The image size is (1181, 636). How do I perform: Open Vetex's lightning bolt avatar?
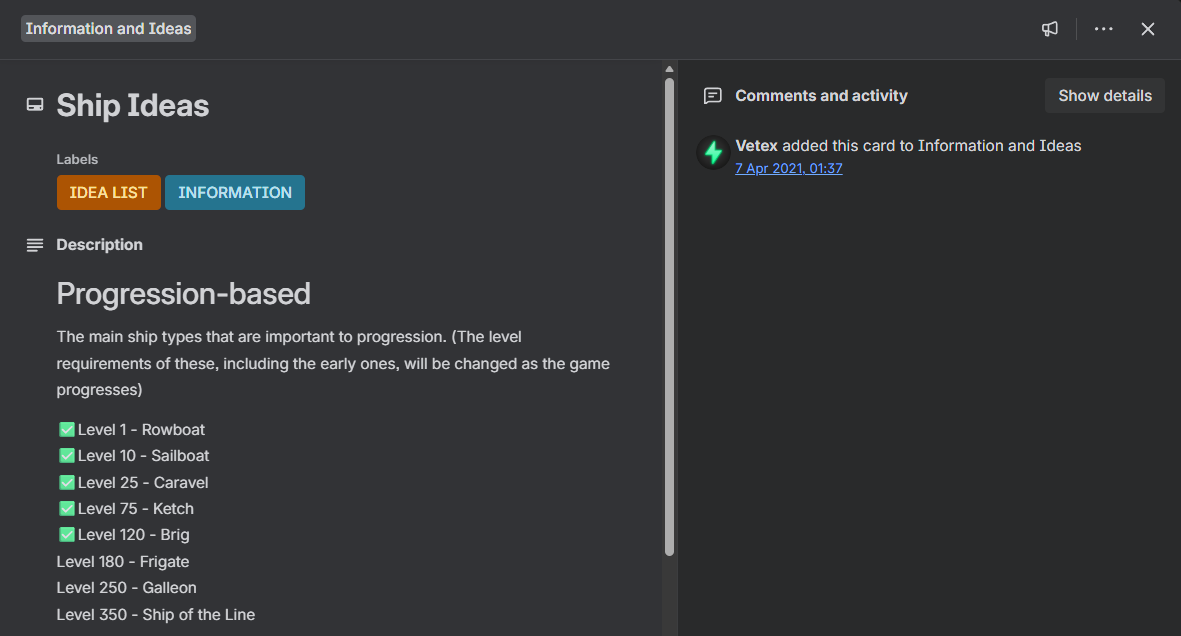(713, 152)
